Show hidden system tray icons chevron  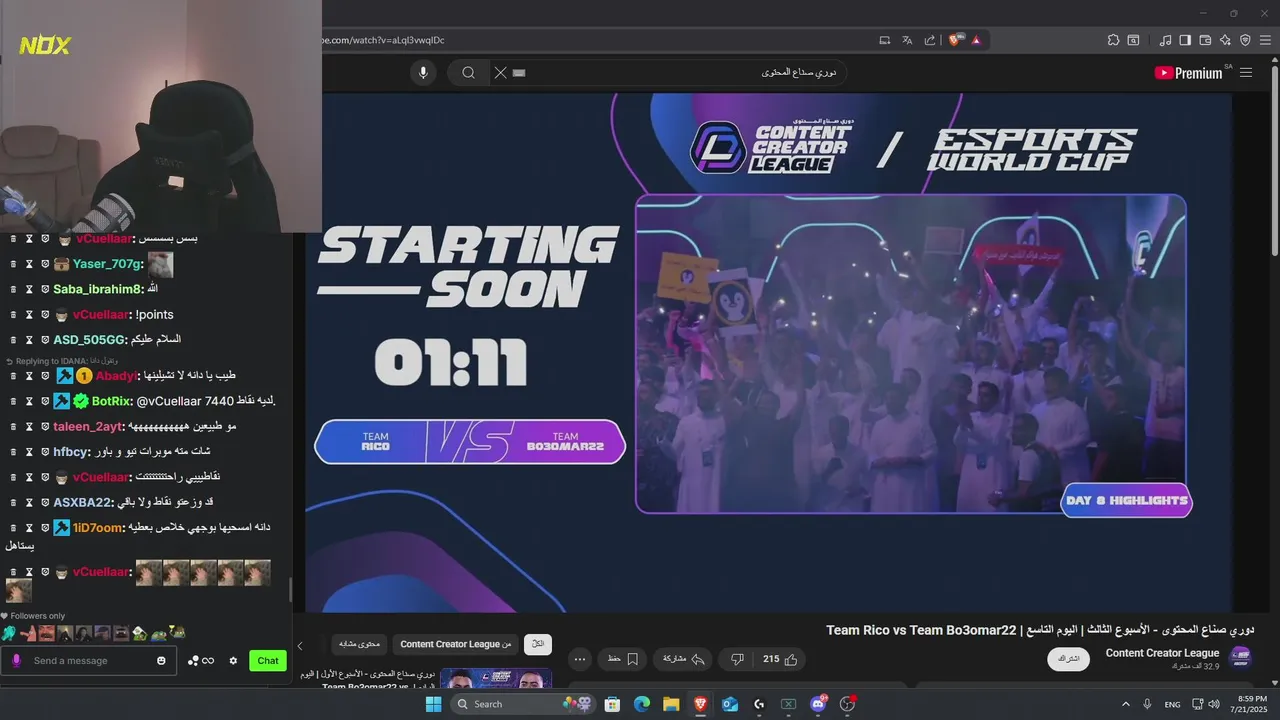pyautogui.click(x=1126, y=704)
